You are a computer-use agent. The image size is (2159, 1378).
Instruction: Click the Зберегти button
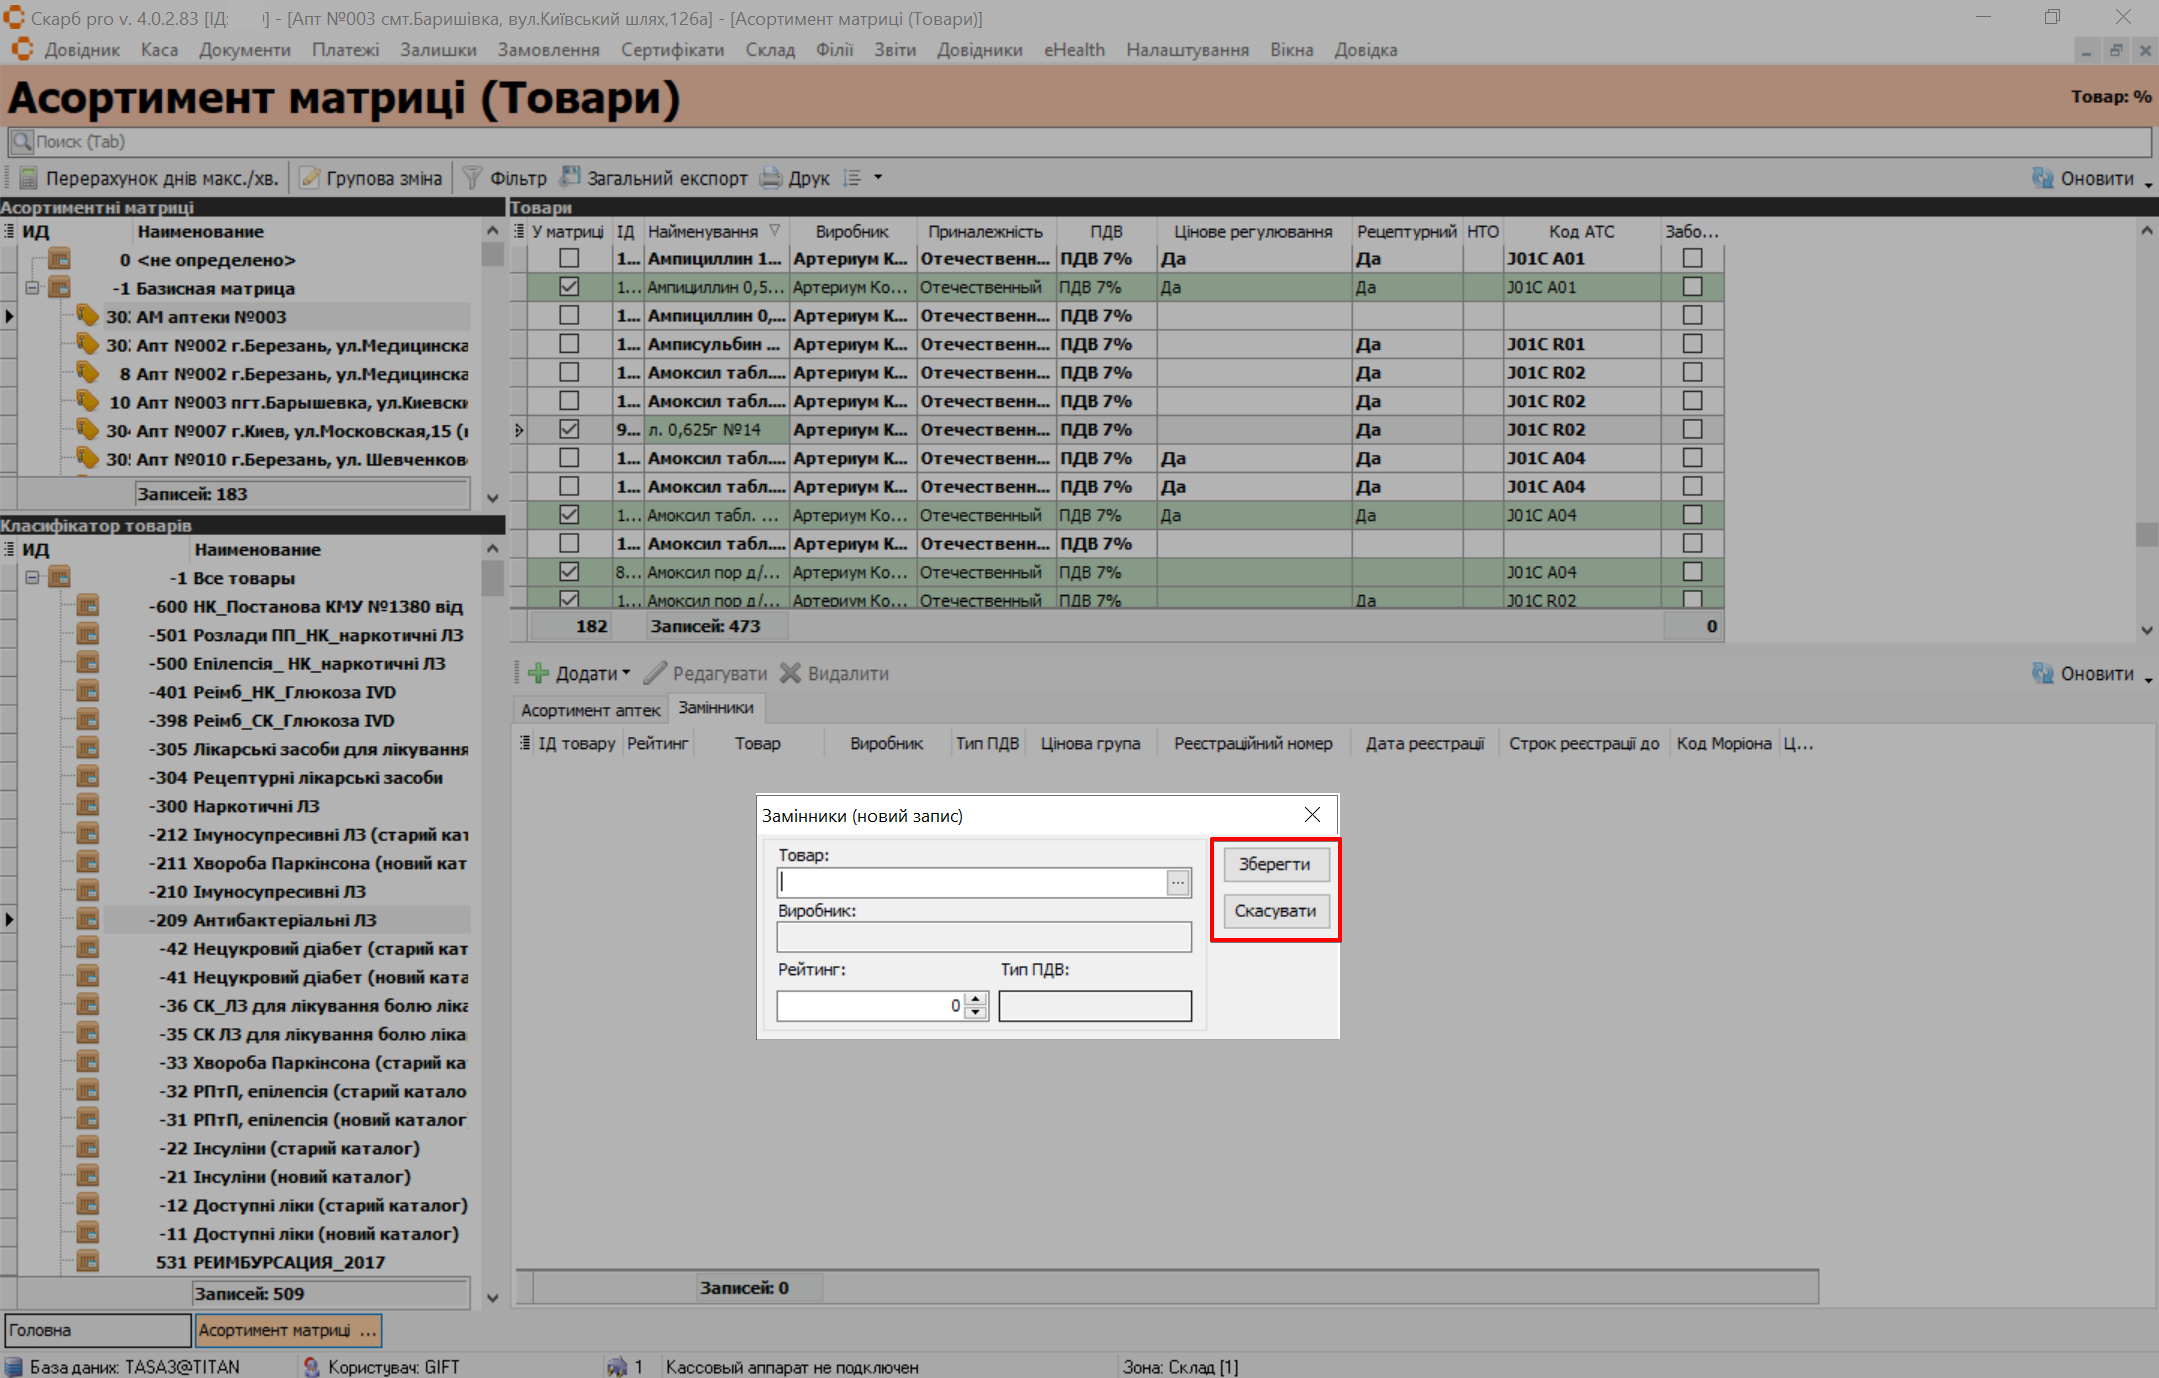(1275, 864)
